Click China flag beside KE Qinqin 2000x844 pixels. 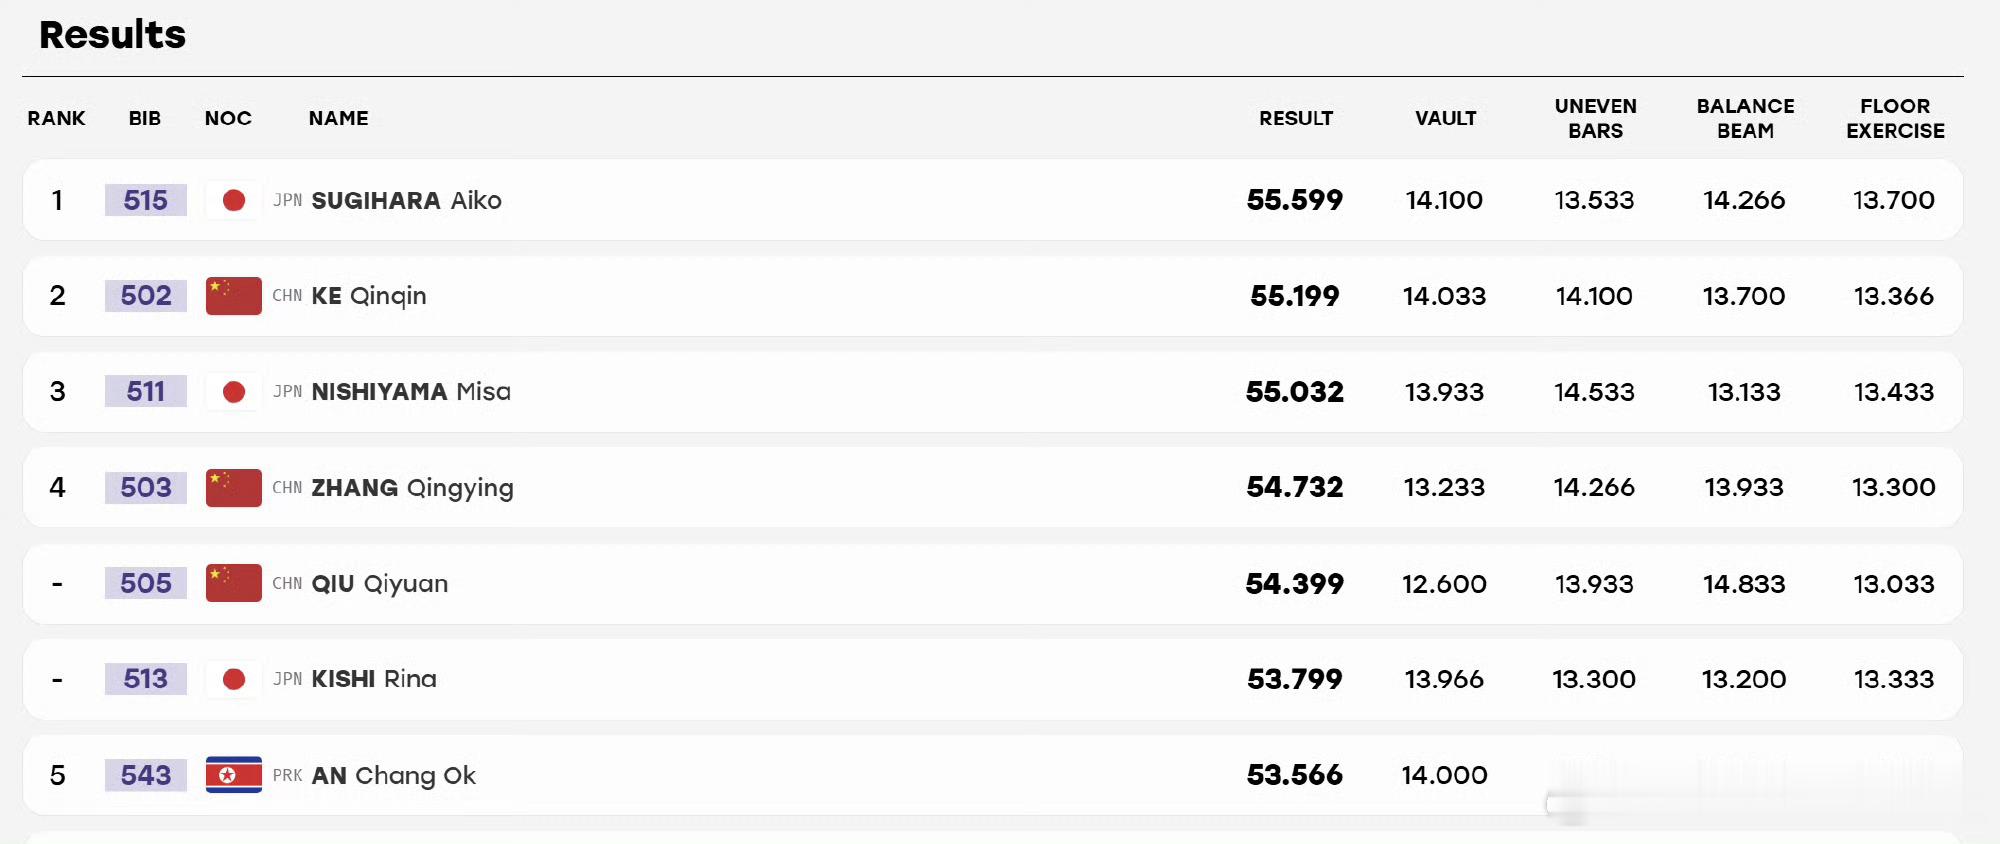point(234,296)
